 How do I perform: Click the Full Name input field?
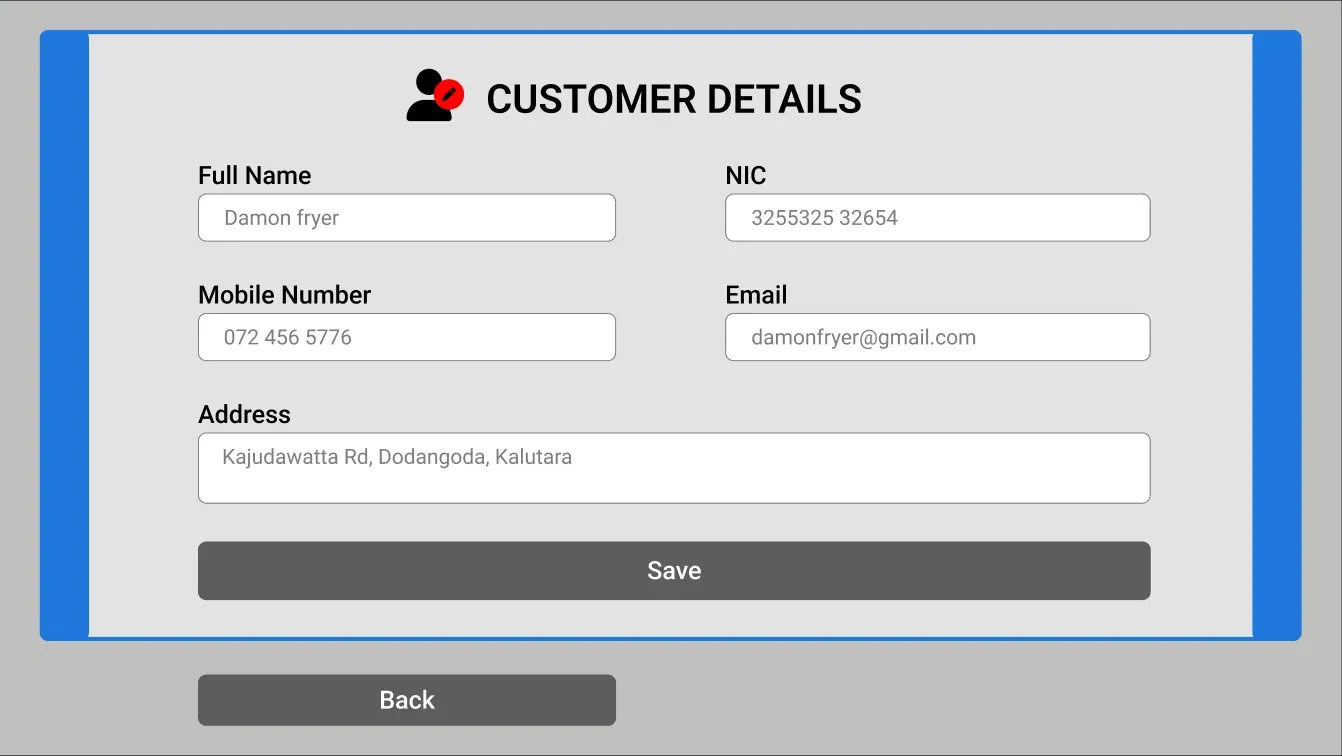407,218
